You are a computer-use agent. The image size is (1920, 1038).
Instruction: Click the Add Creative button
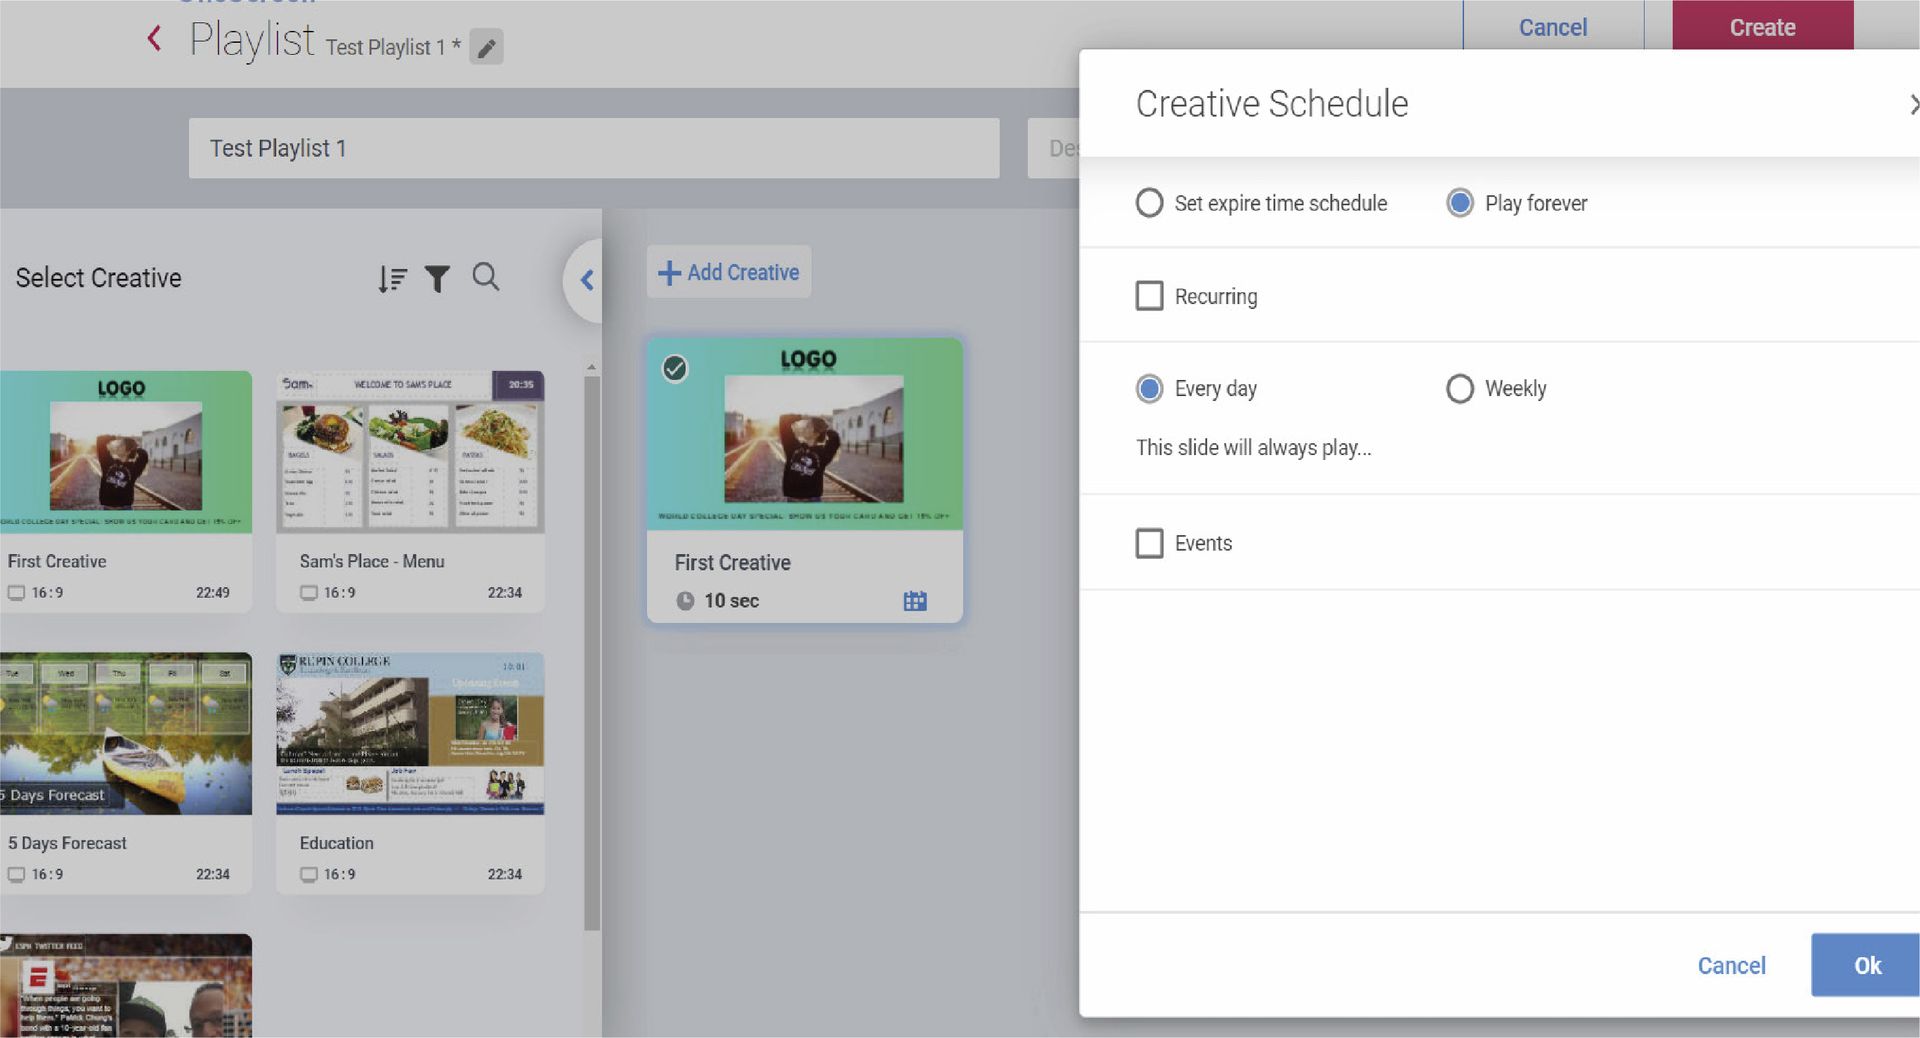[x=729, y=272]
